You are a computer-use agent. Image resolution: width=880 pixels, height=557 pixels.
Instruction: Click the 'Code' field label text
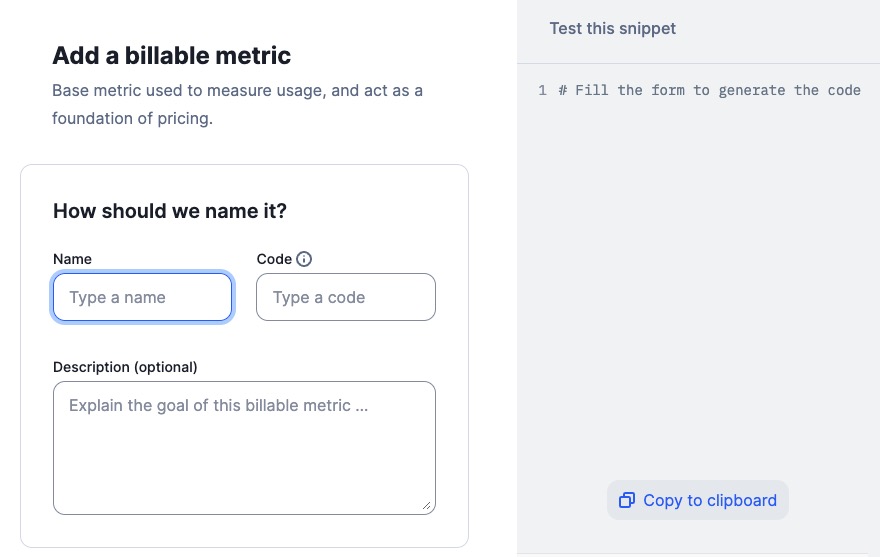(274, 259)
